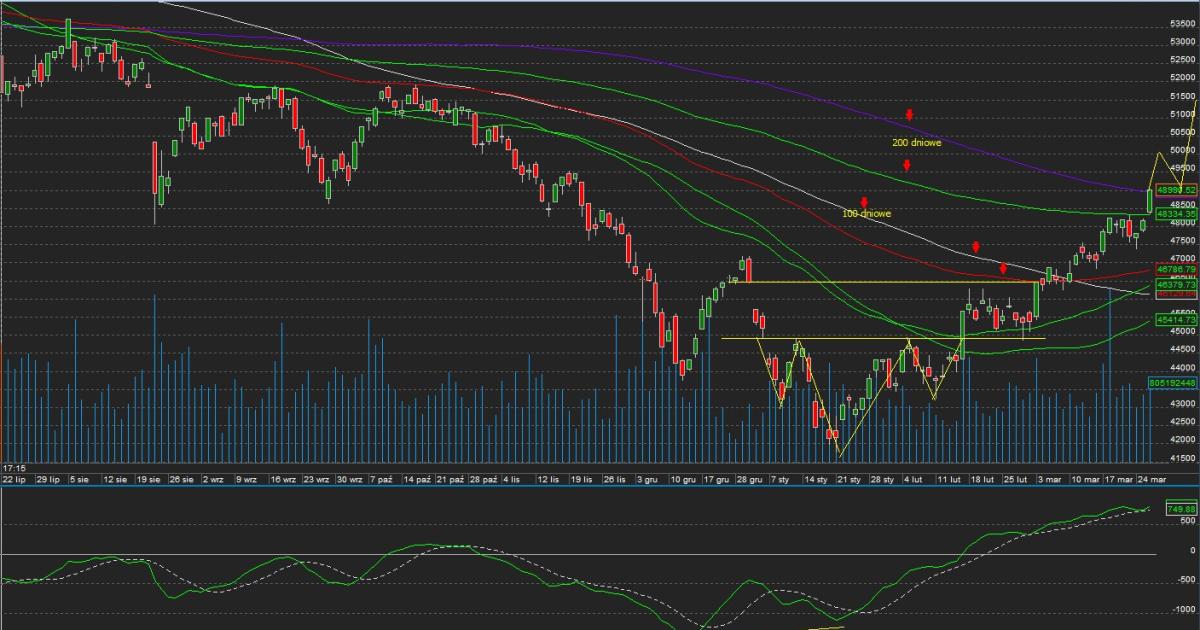1200x630 pixels.
Task: Click the red arrow above "200 dniowe"
Action: [909, 115]
